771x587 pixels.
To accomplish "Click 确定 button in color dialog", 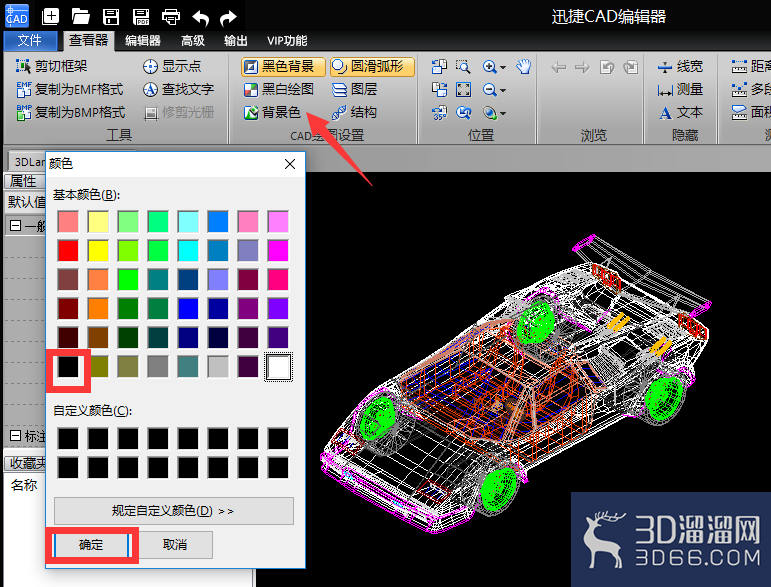I will tap(91, 545).
